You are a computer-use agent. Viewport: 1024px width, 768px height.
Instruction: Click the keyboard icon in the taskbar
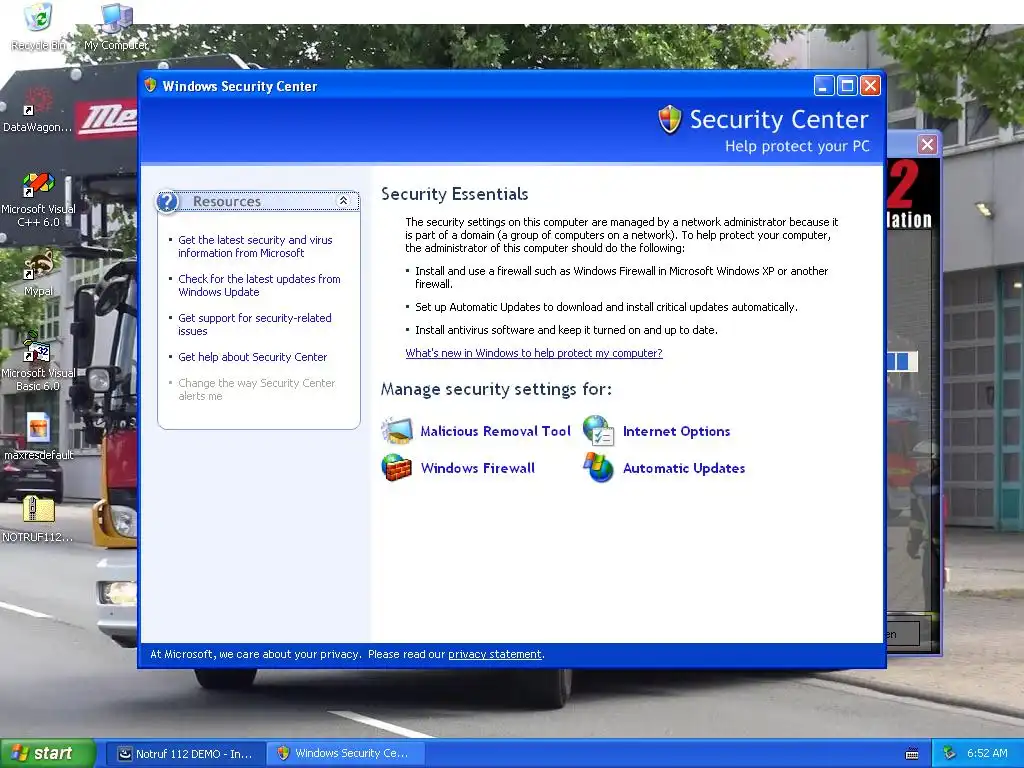coord(912,754)
